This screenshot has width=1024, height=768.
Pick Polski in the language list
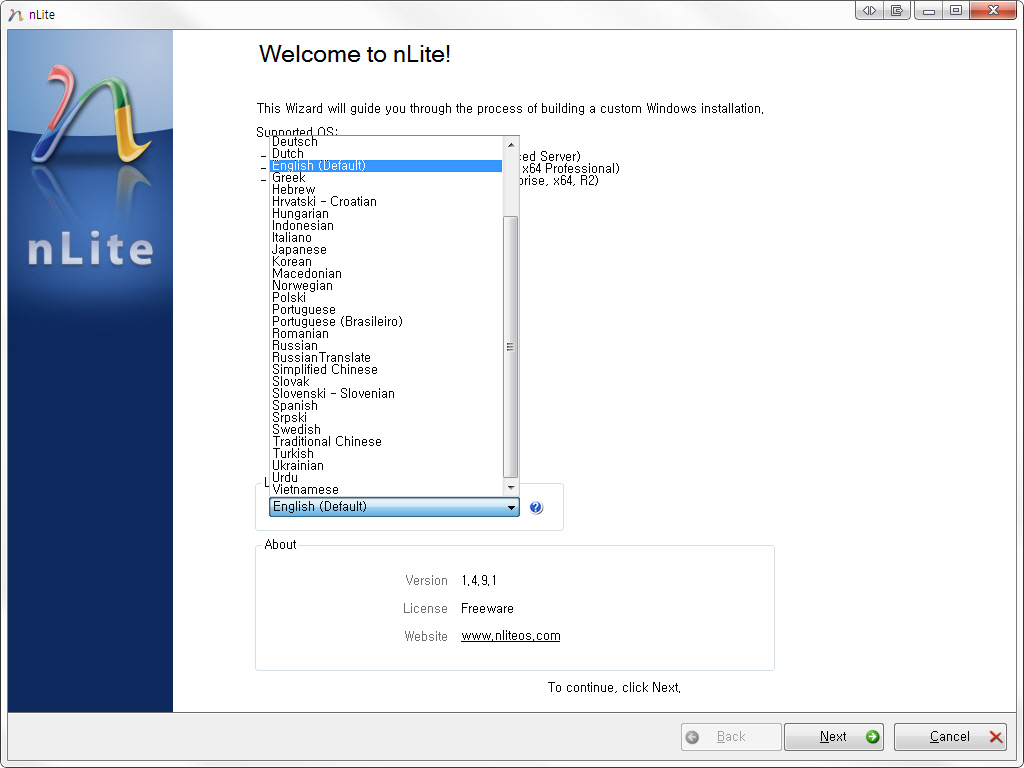[x=386, y=297]
